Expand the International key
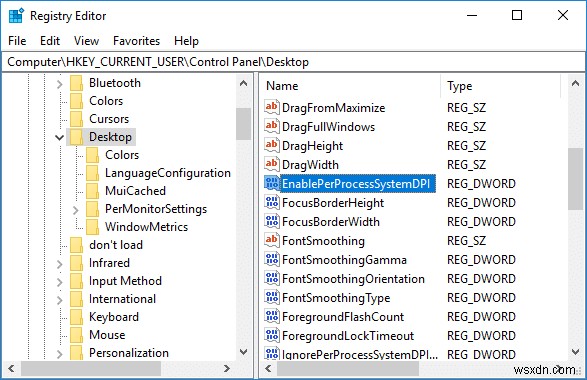The image size is (587, 380). pyautogui.click(x=60, y=300)
